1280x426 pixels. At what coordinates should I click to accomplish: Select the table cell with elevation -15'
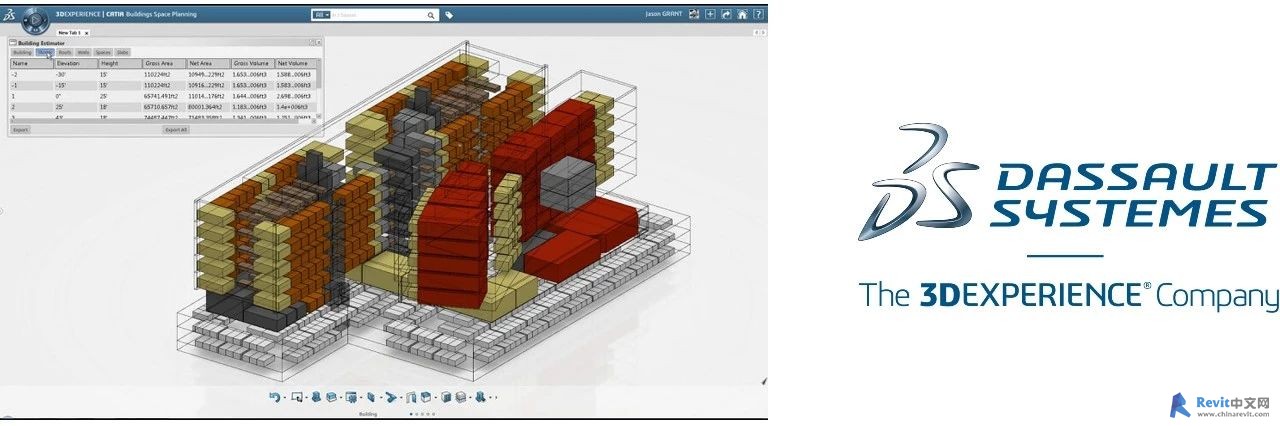75,85
